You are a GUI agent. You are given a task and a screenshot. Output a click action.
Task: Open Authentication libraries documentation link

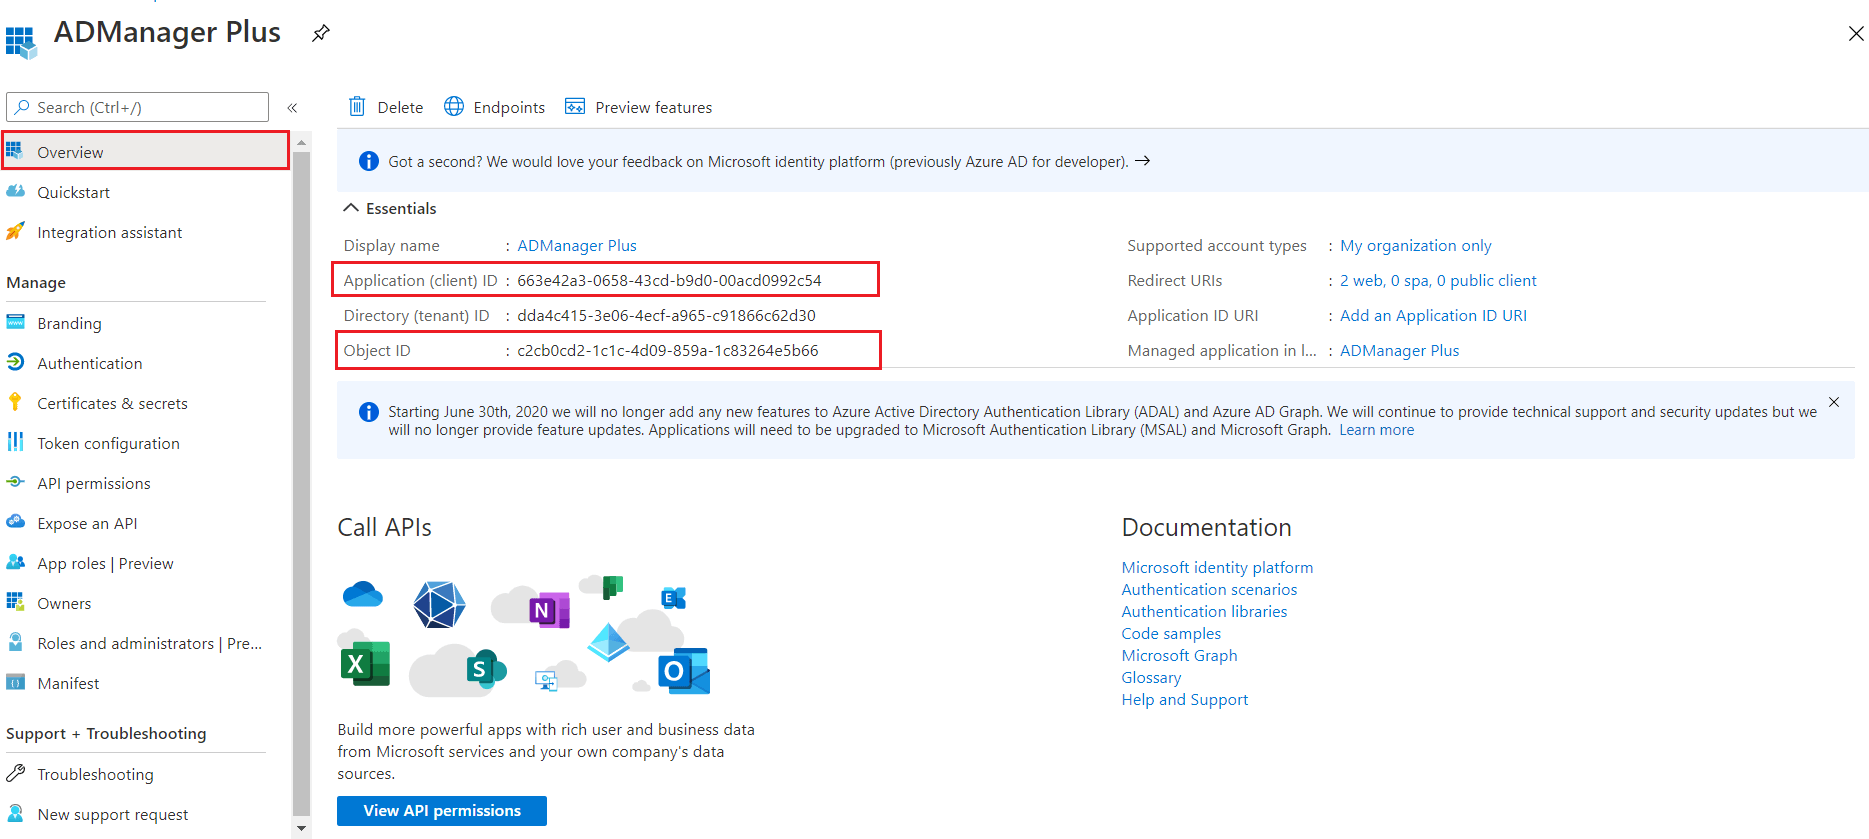click(x=1204, y=611)
